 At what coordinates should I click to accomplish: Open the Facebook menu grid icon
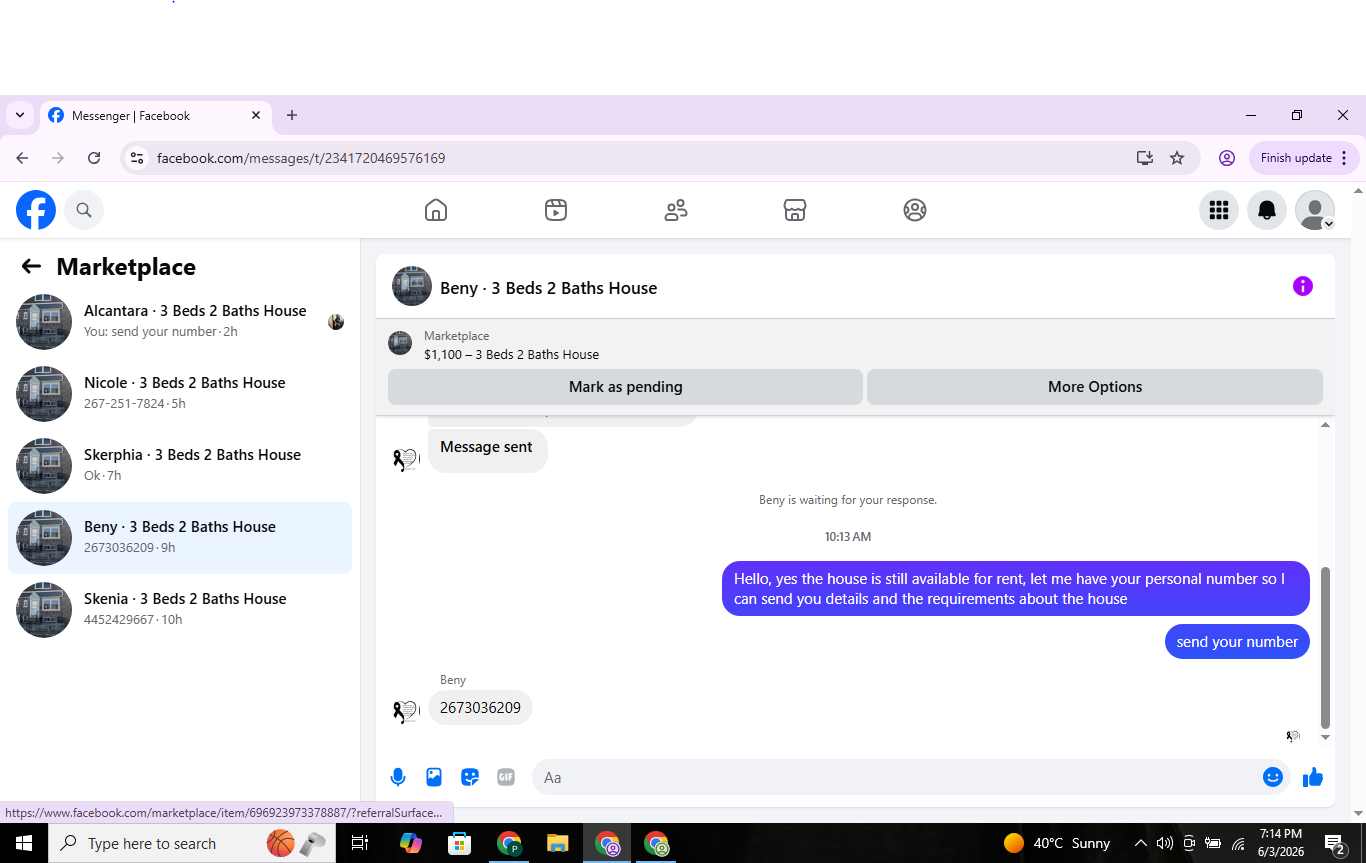(x=1219, y=210)
